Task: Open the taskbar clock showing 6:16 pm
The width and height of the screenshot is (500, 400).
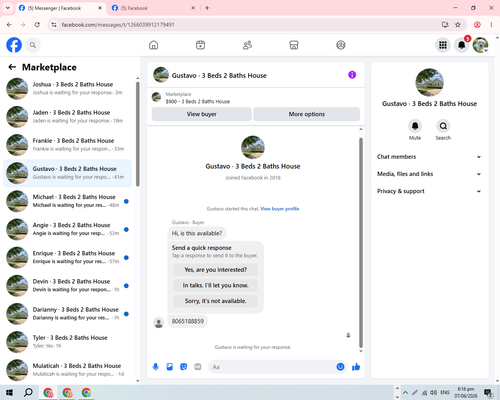Action: (466, 392)
